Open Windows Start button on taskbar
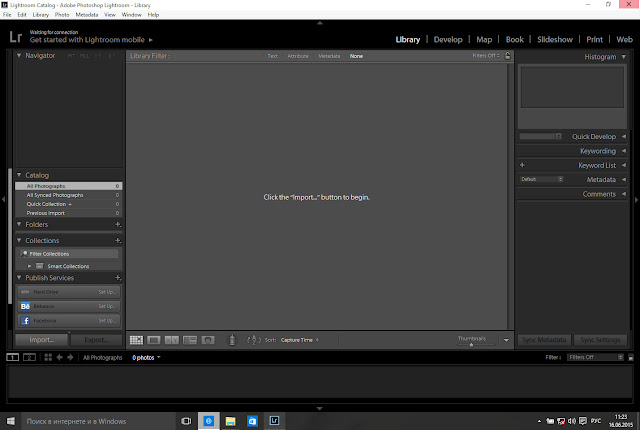 (11, 421)
